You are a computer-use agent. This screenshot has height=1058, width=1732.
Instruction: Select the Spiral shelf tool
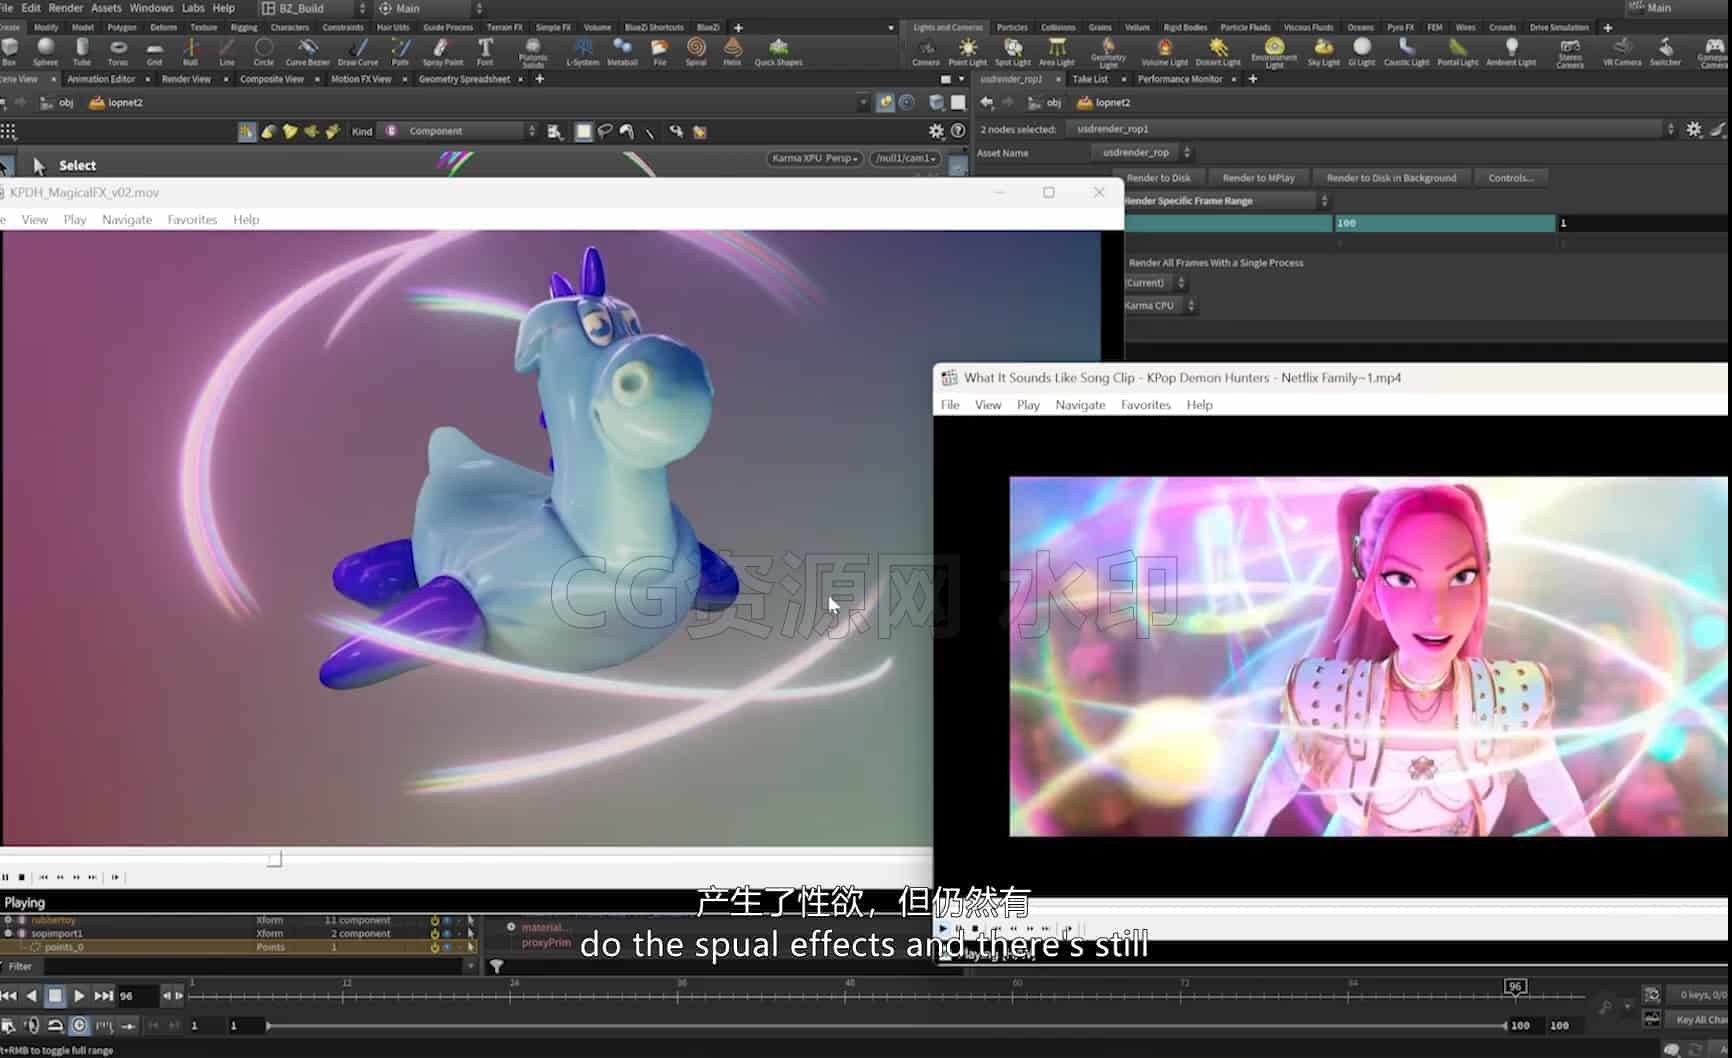(x=696, y=51)
